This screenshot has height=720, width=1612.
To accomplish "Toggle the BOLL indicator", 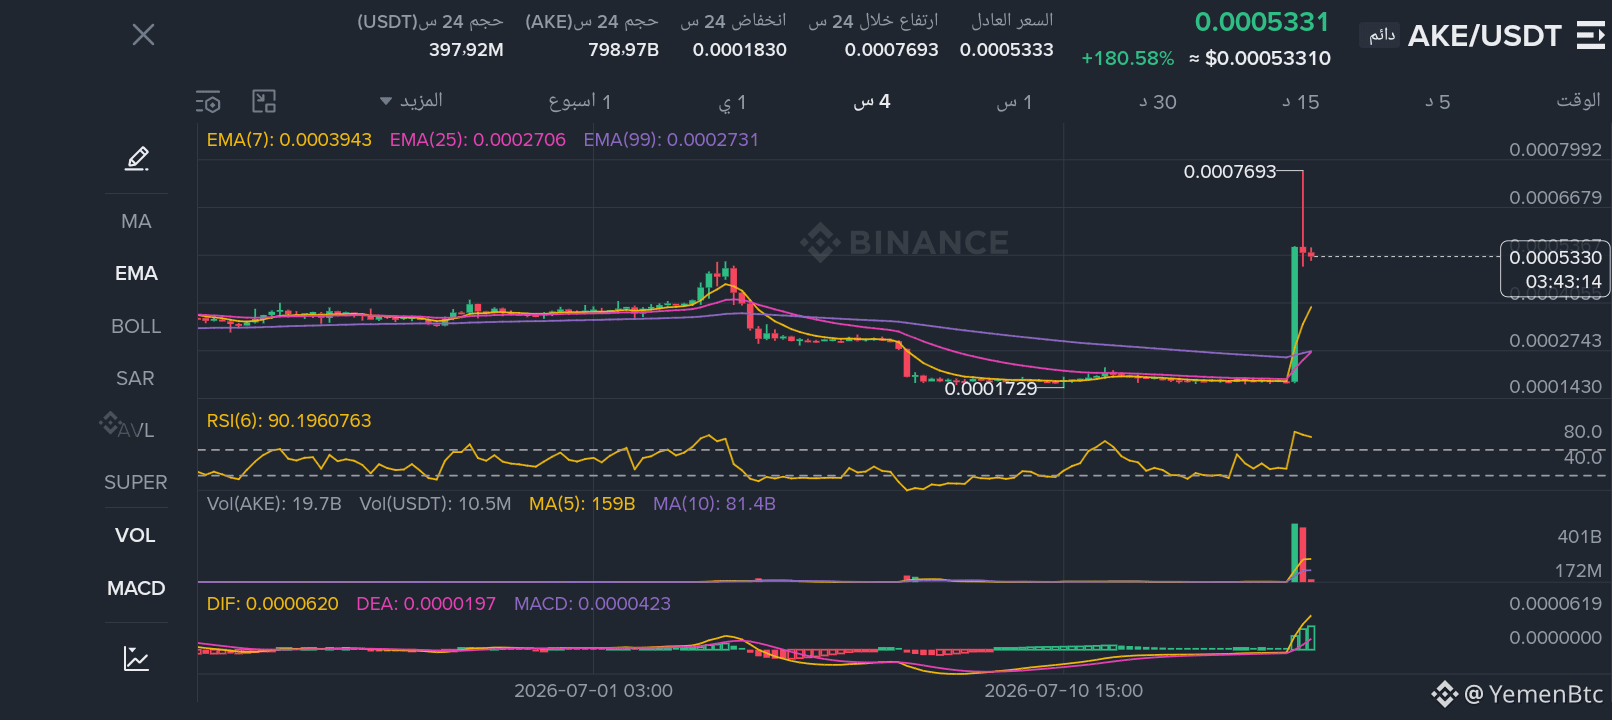I will point(136,326).
